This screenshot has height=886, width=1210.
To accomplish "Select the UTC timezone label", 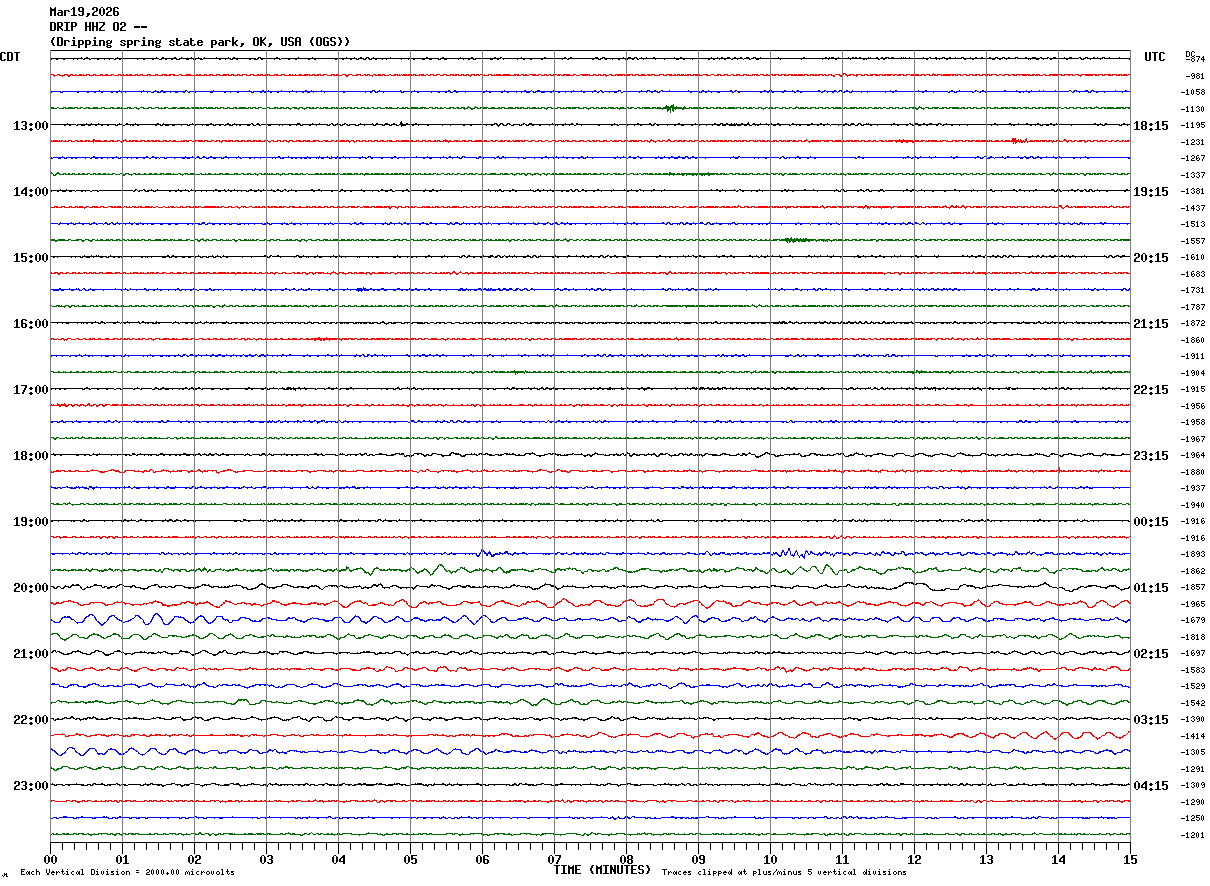I will (x=1155, y=57).
